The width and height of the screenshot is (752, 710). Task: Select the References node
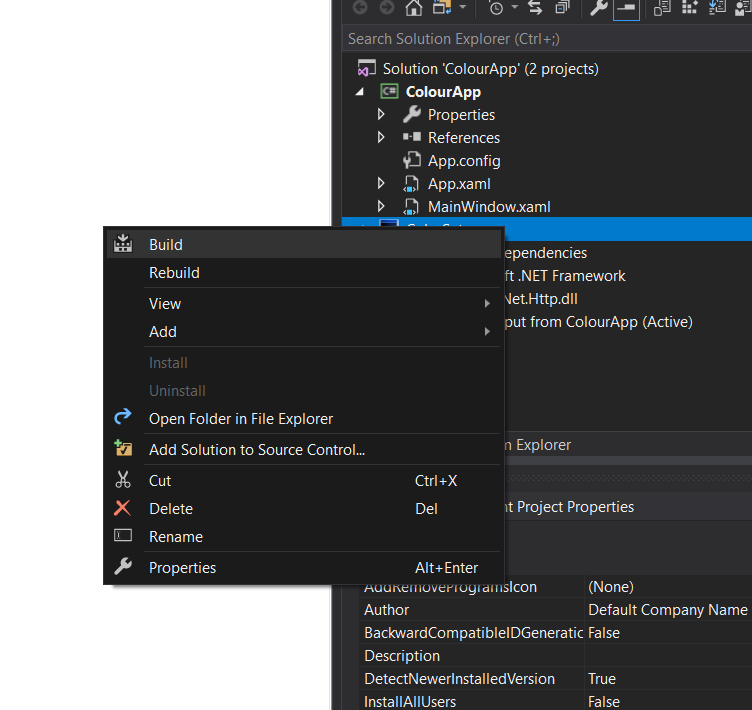[x=464, y=138]
